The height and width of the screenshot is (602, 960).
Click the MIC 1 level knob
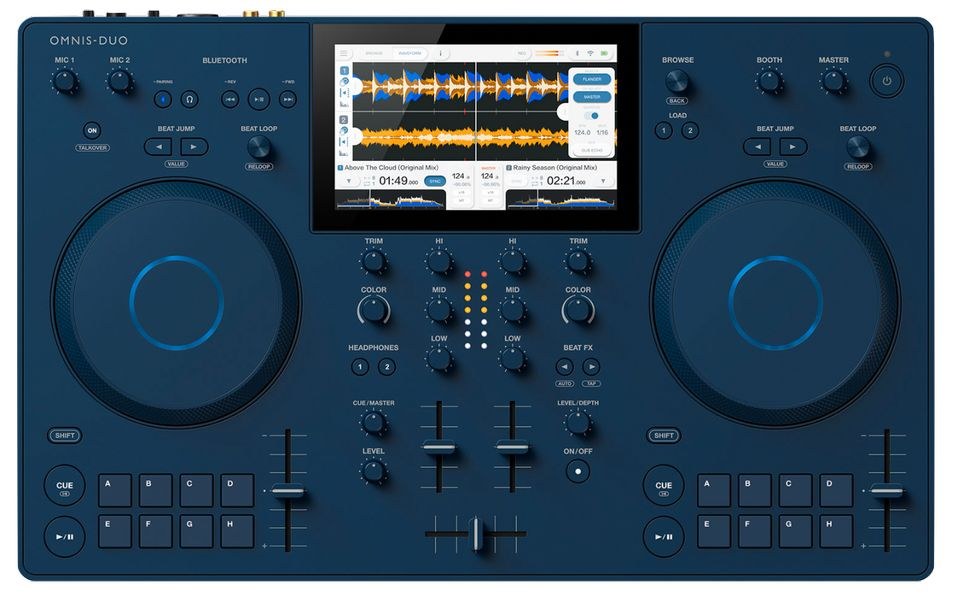pyautogui.click(x=64, y=81)
